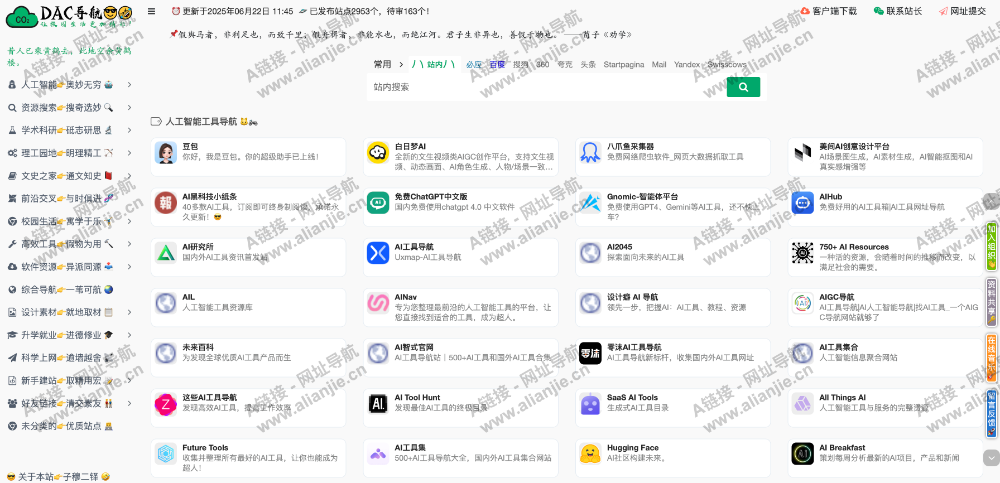Open the AIGC导航 card title
This screenshot has height=483, width=1000.
point(836,297)
